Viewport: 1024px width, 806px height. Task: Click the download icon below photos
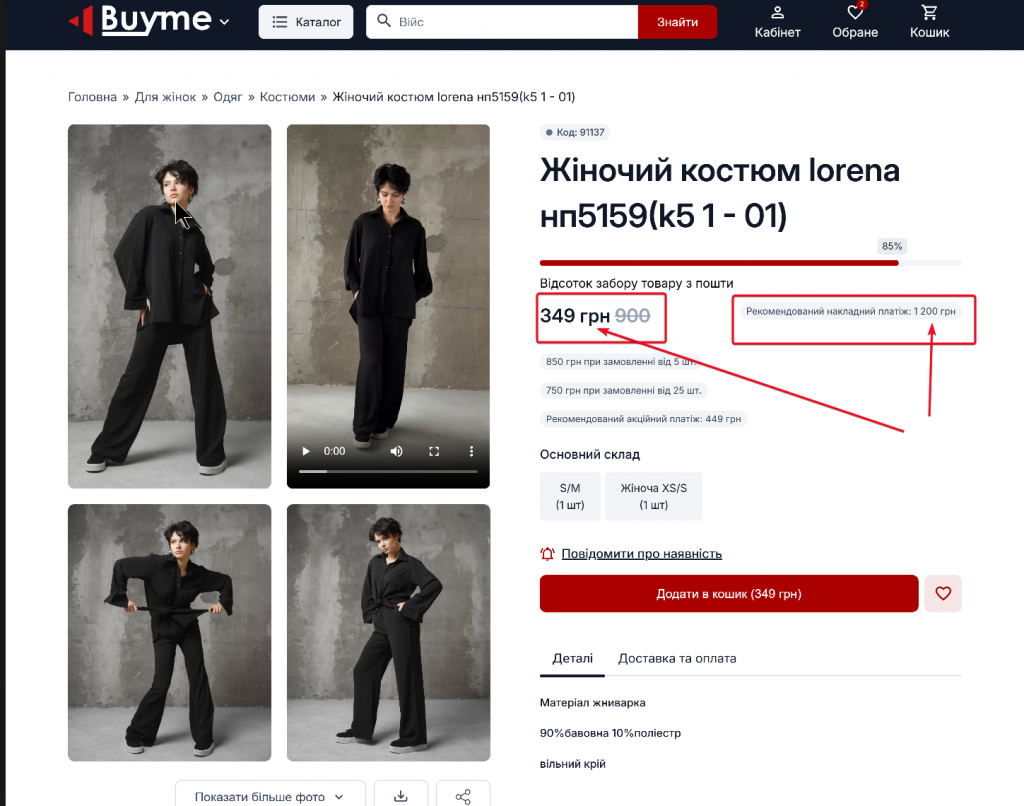(401, 796)
